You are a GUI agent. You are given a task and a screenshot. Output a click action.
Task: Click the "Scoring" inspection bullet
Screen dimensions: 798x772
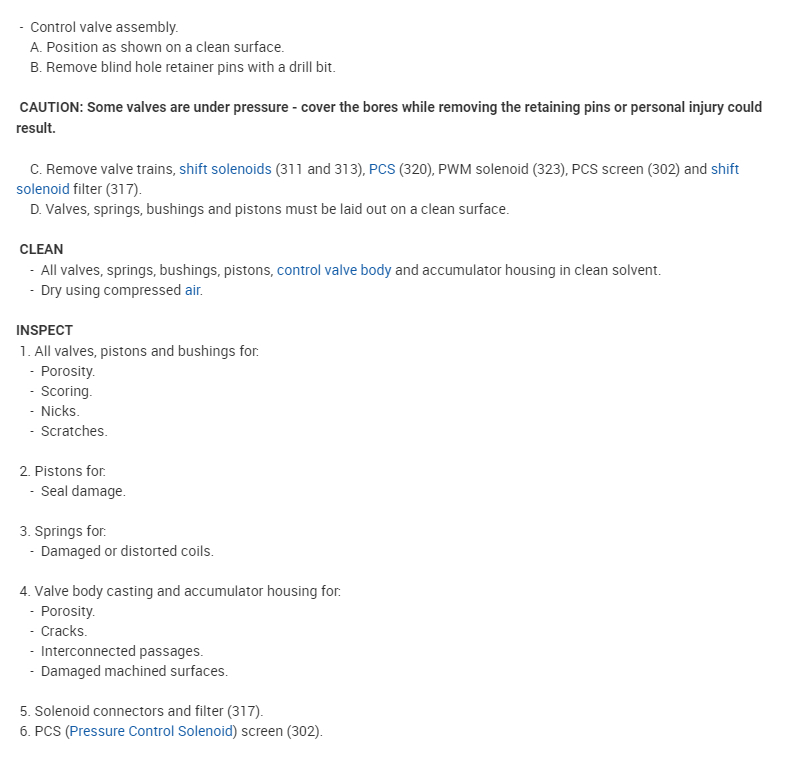point(66,391)
